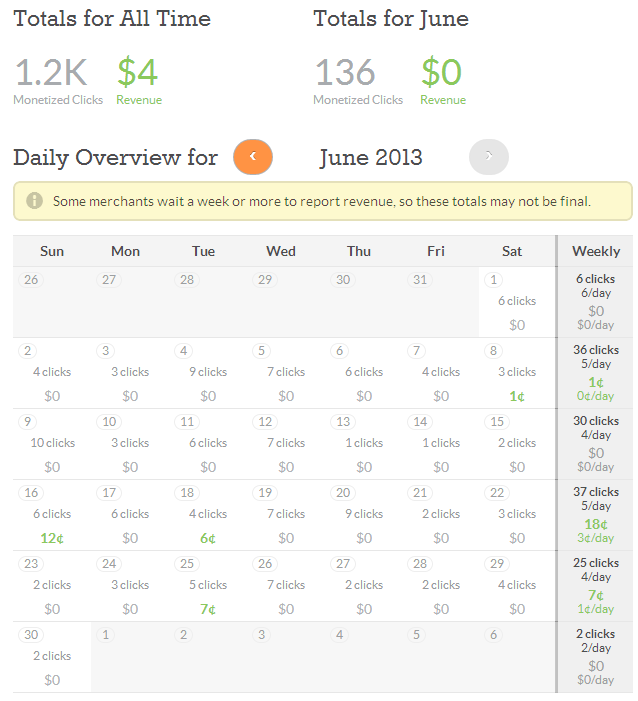Go to previous month with orange arrow
The height and width of the screenshot is (701, 638).
pyautogui.click(x=253, y=157)
